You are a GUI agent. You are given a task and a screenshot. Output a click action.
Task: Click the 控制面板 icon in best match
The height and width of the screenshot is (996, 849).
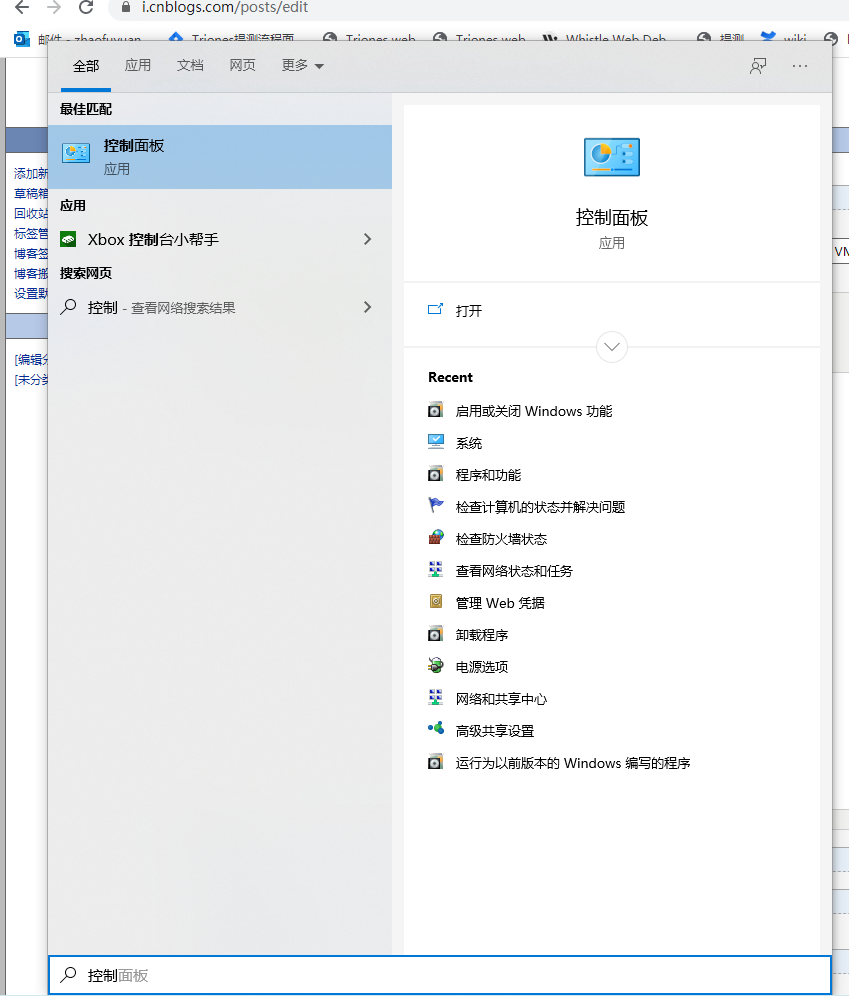(76, 152)
